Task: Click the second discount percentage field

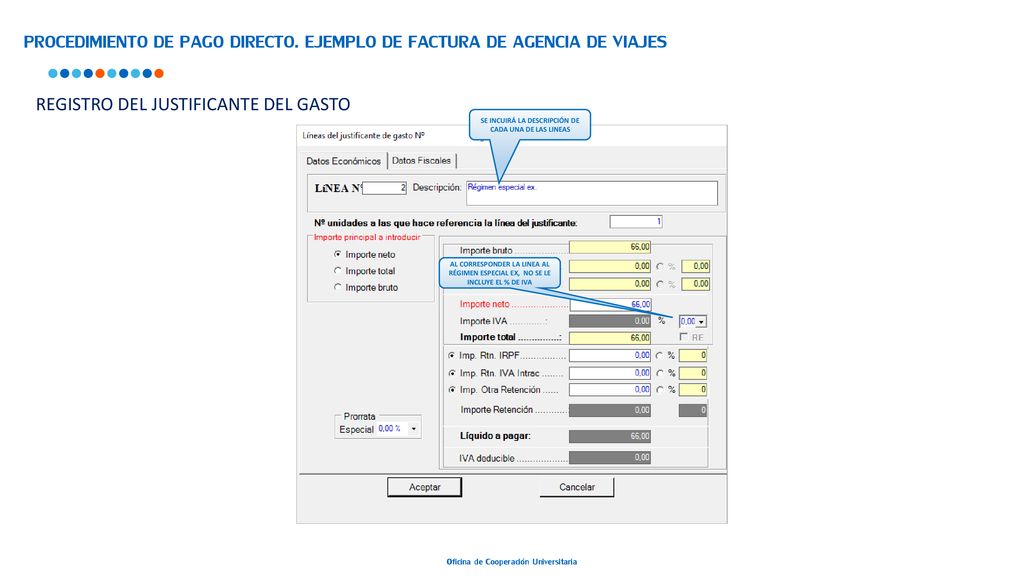Action: tap(695, 284)
